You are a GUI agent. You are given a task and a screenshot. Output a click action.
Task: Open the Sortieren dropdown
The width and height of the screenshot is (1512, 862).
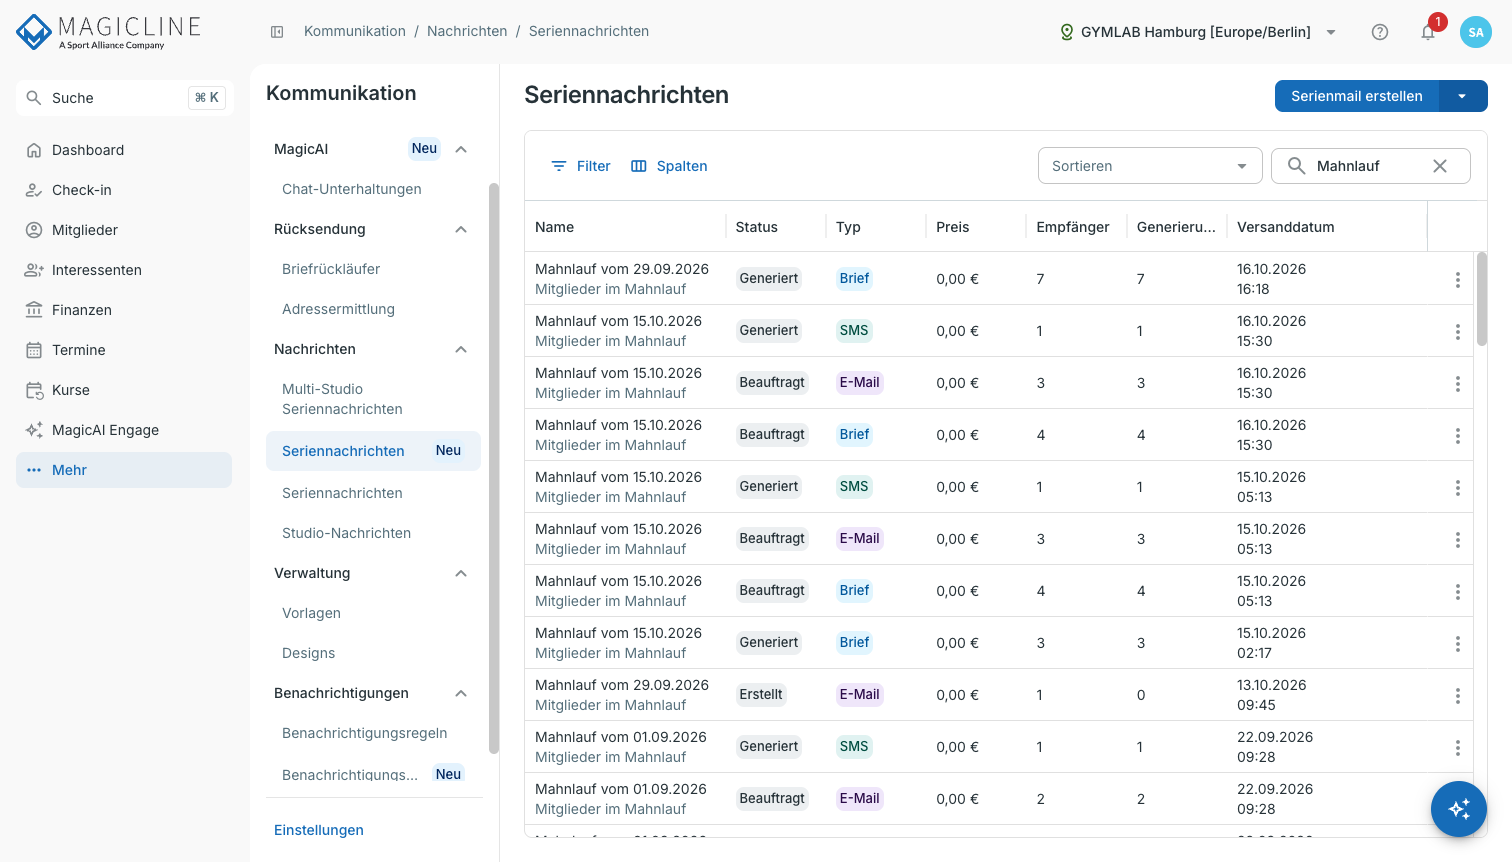[1150, 166]
